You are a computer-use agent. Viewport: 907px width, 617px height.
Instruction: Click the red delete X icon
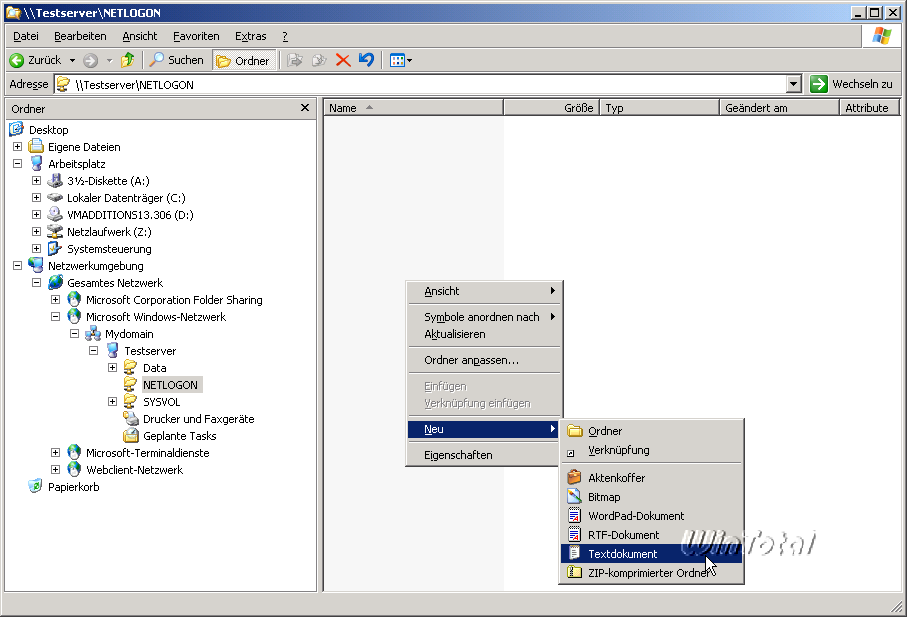pos(343,60)
